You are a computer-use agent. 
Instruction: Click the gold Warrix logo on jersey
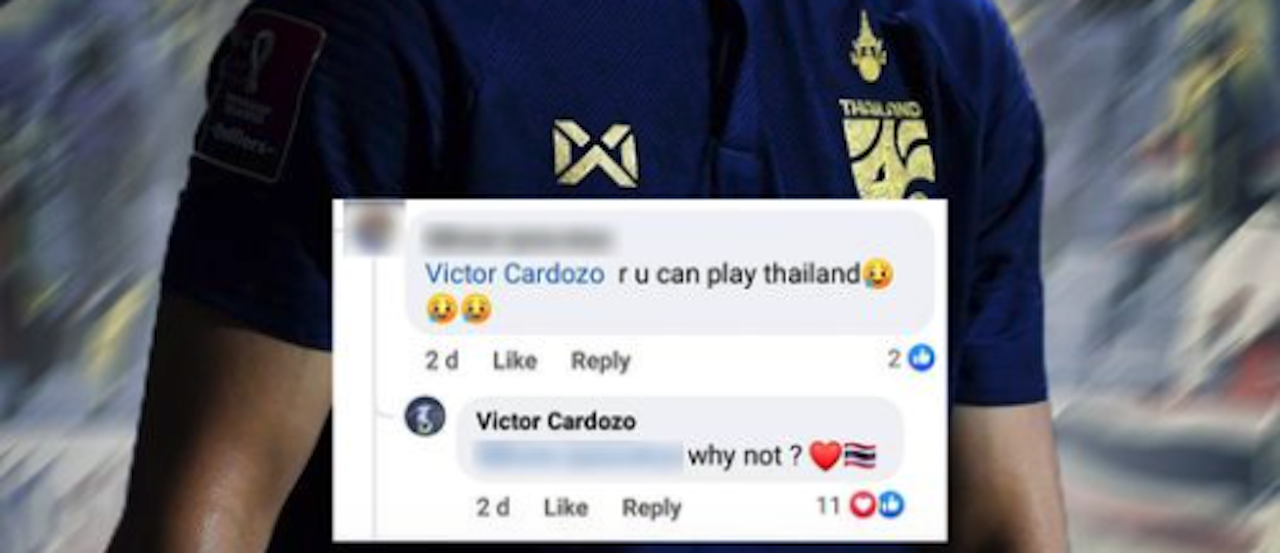pyautogui.click(x=596, y=154)
